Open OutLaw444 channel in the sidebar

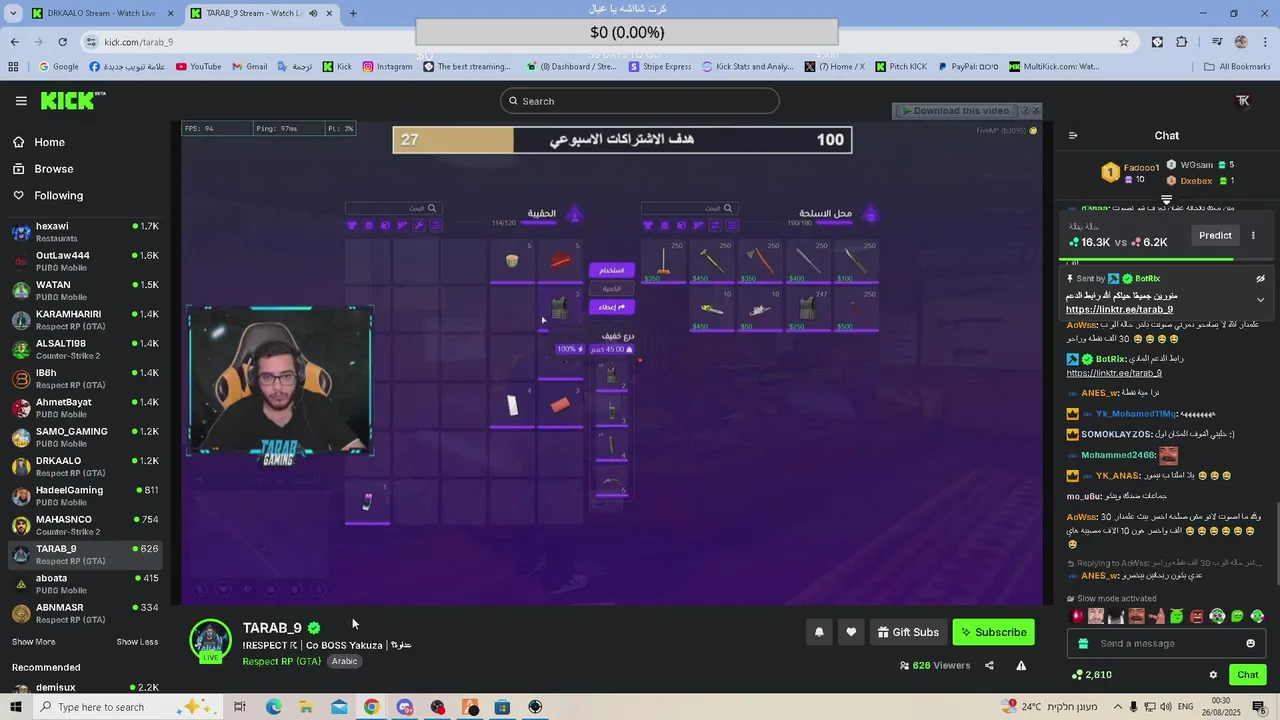[85, 261]
